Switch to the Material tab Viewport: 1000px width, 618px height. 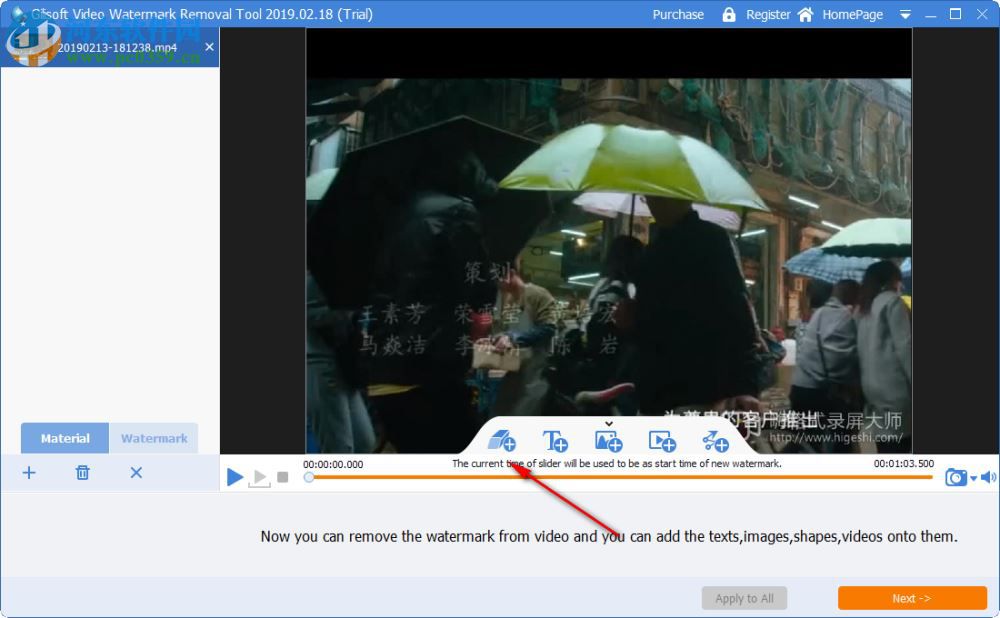click(64, 438)
